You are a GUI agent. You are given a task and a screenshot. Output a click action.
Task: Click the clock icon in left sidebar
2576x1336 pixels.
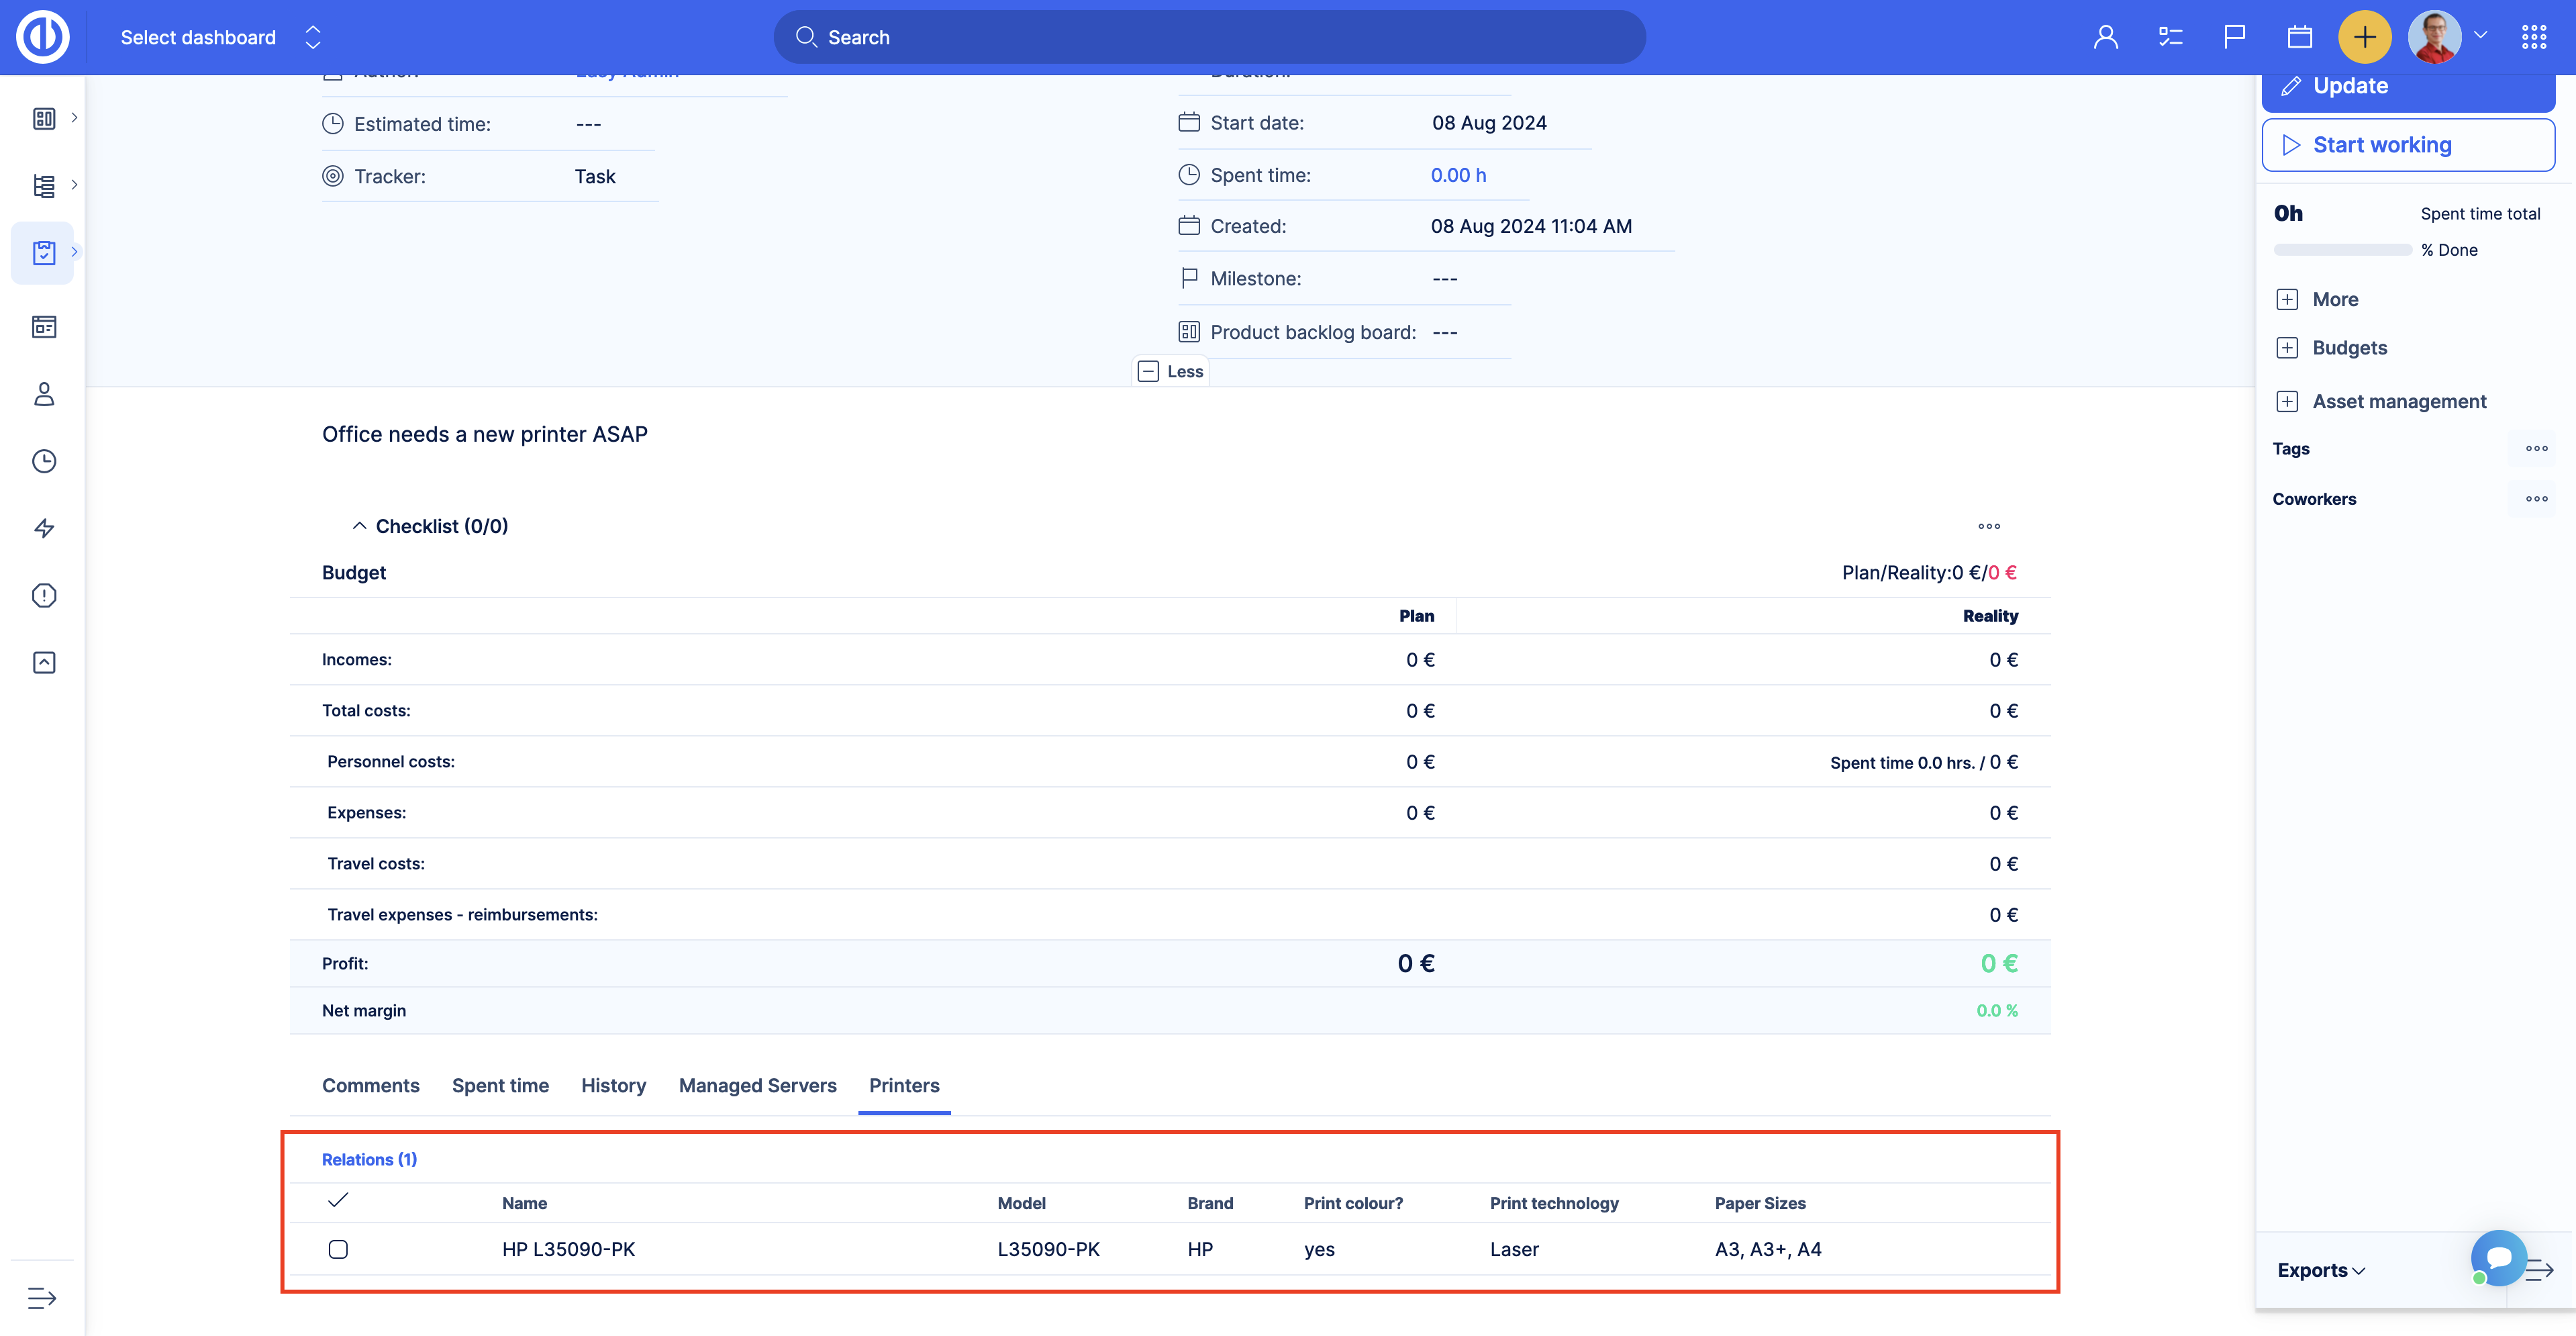pyautogui.click(x=44, y=461)
